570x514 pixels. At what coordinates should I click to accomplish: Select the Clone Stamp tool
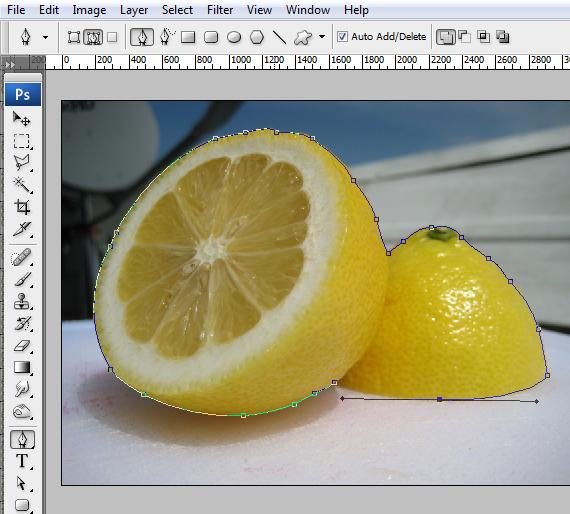22,301
